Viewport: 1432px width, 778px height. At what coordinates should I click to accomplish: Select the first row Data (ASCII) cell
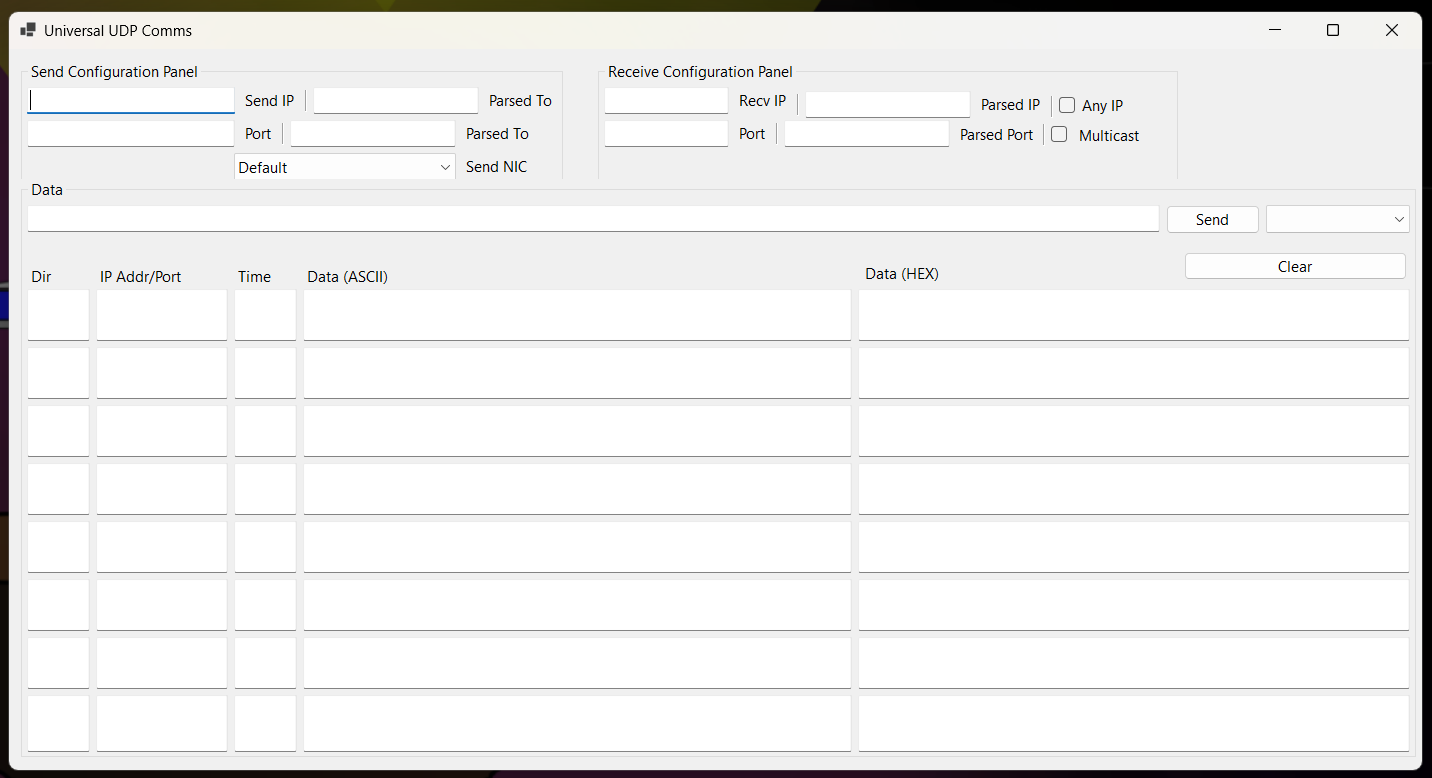577,315
